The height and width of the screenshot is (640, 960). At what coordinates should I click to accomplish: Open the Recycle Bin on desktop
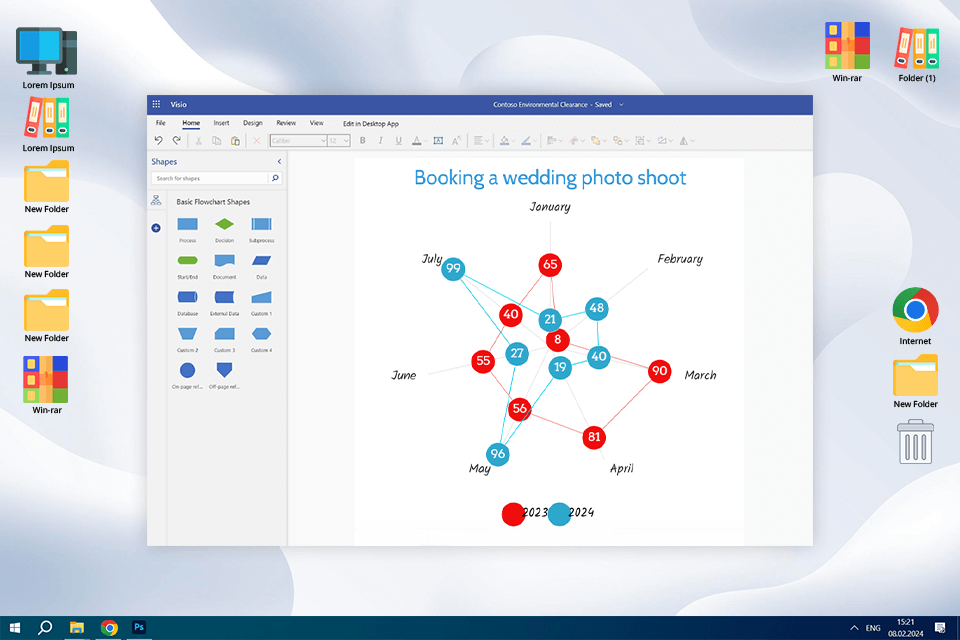coord(915,442)
